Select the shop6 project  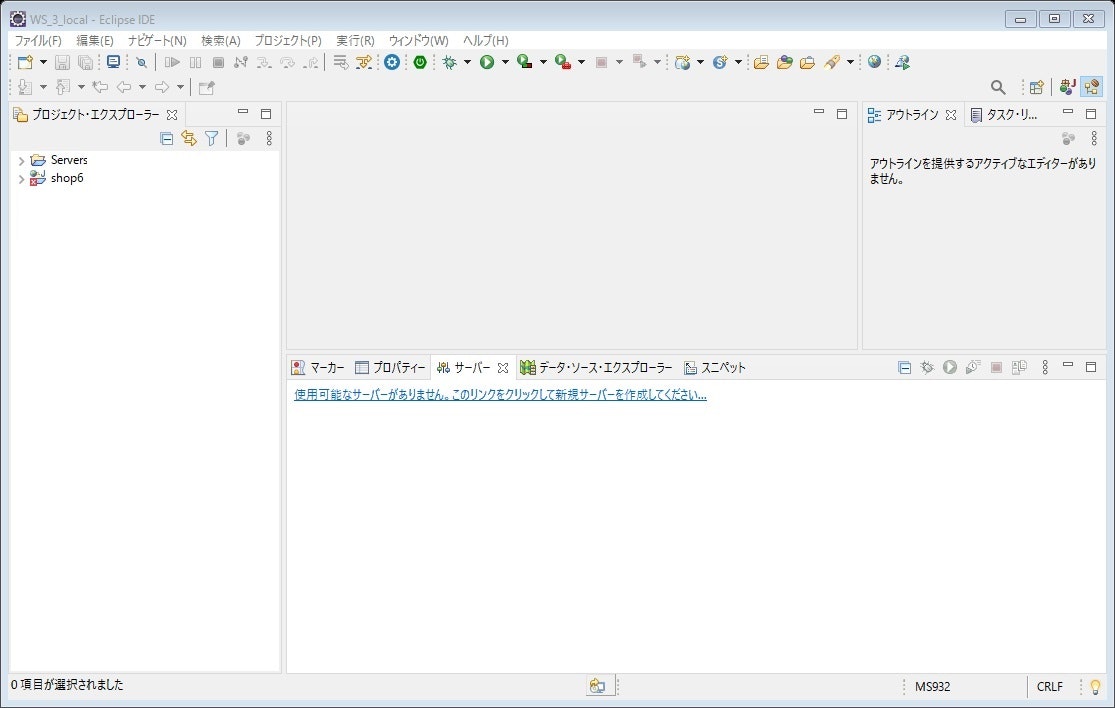[x=67, y=178]
